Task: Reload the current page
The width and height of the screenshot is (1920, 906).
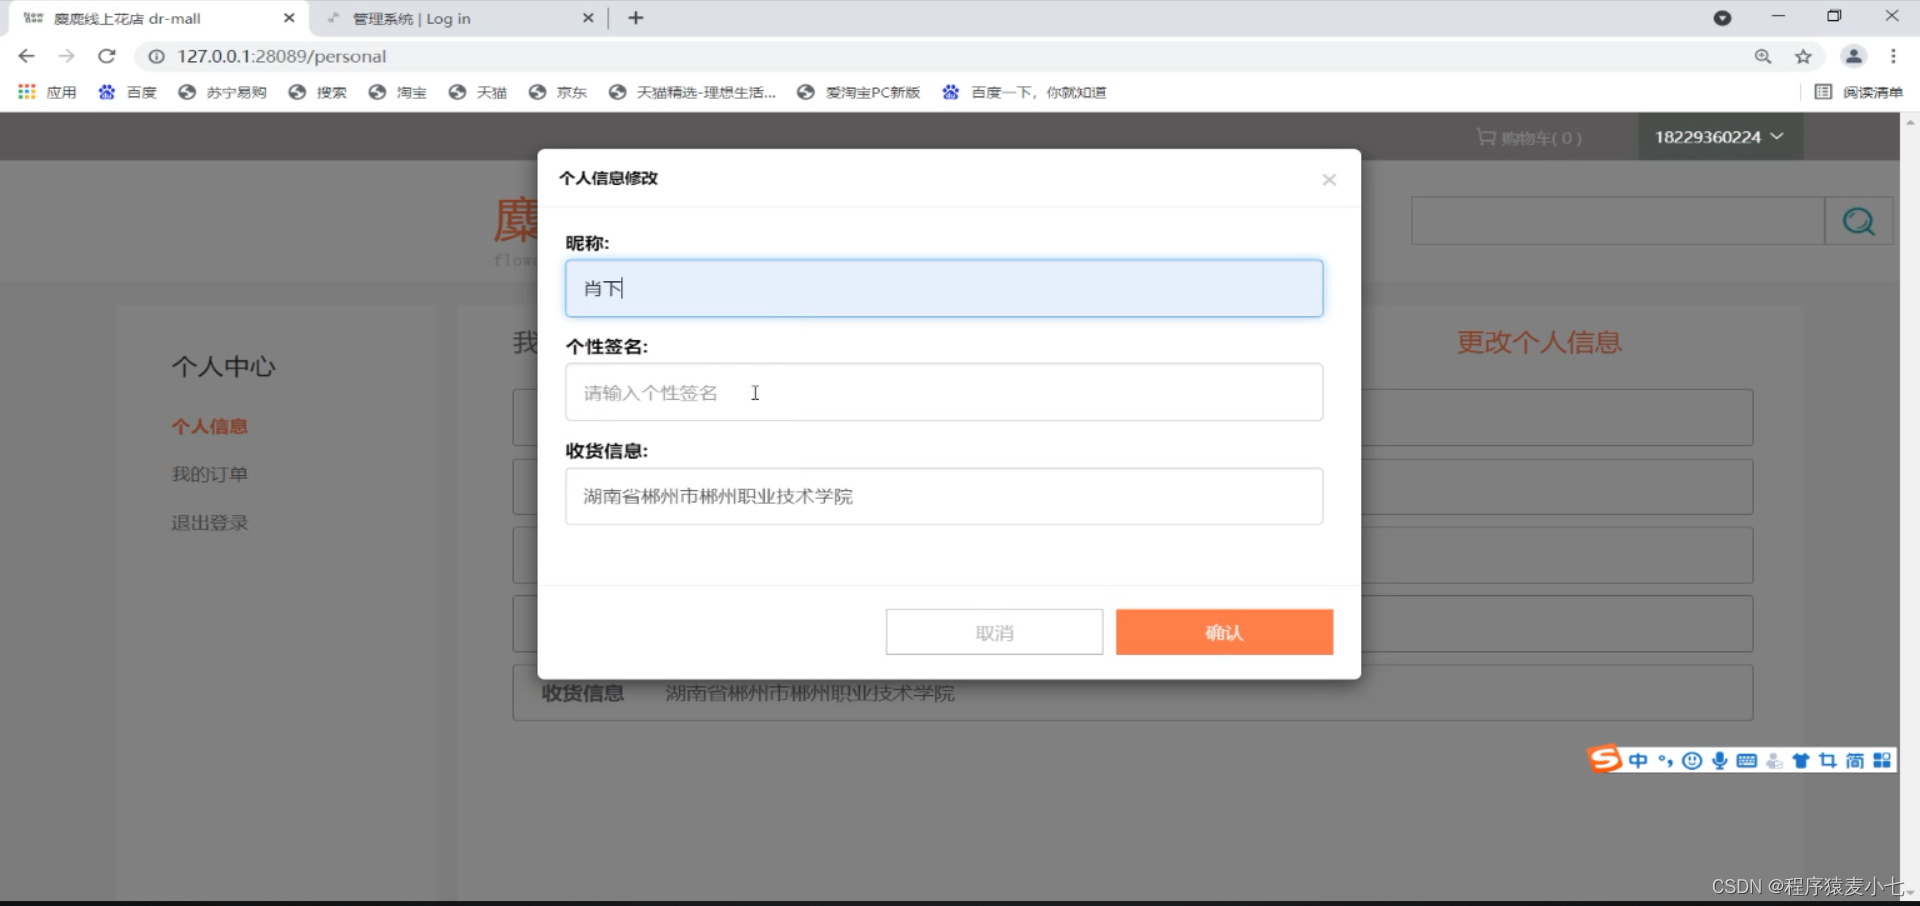Action: [x=107, y=56]
